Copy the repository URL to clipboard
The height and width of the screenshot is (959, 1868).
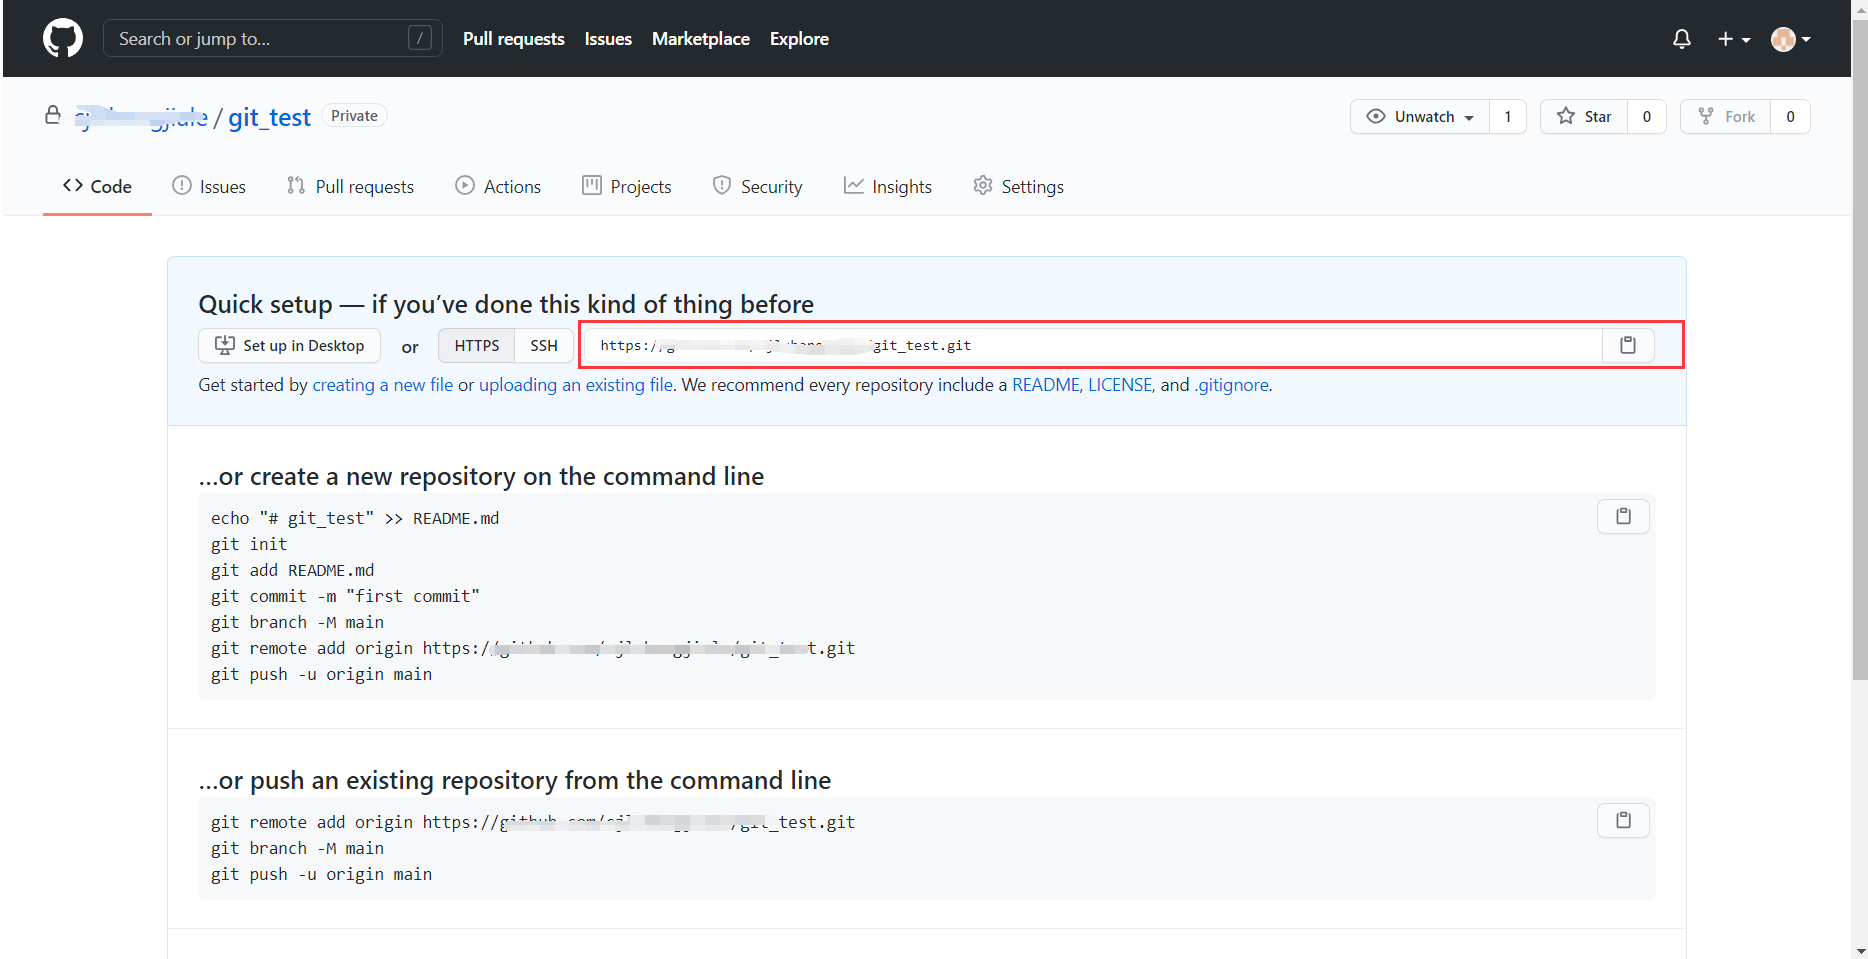[1628, 345]
